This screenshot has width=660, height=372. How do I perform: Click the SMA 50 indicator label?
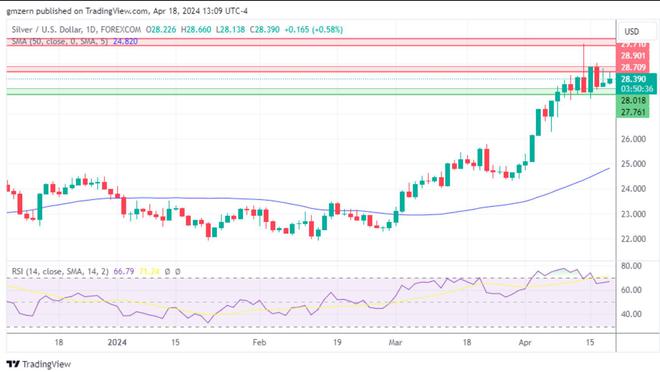pos(59,41)
